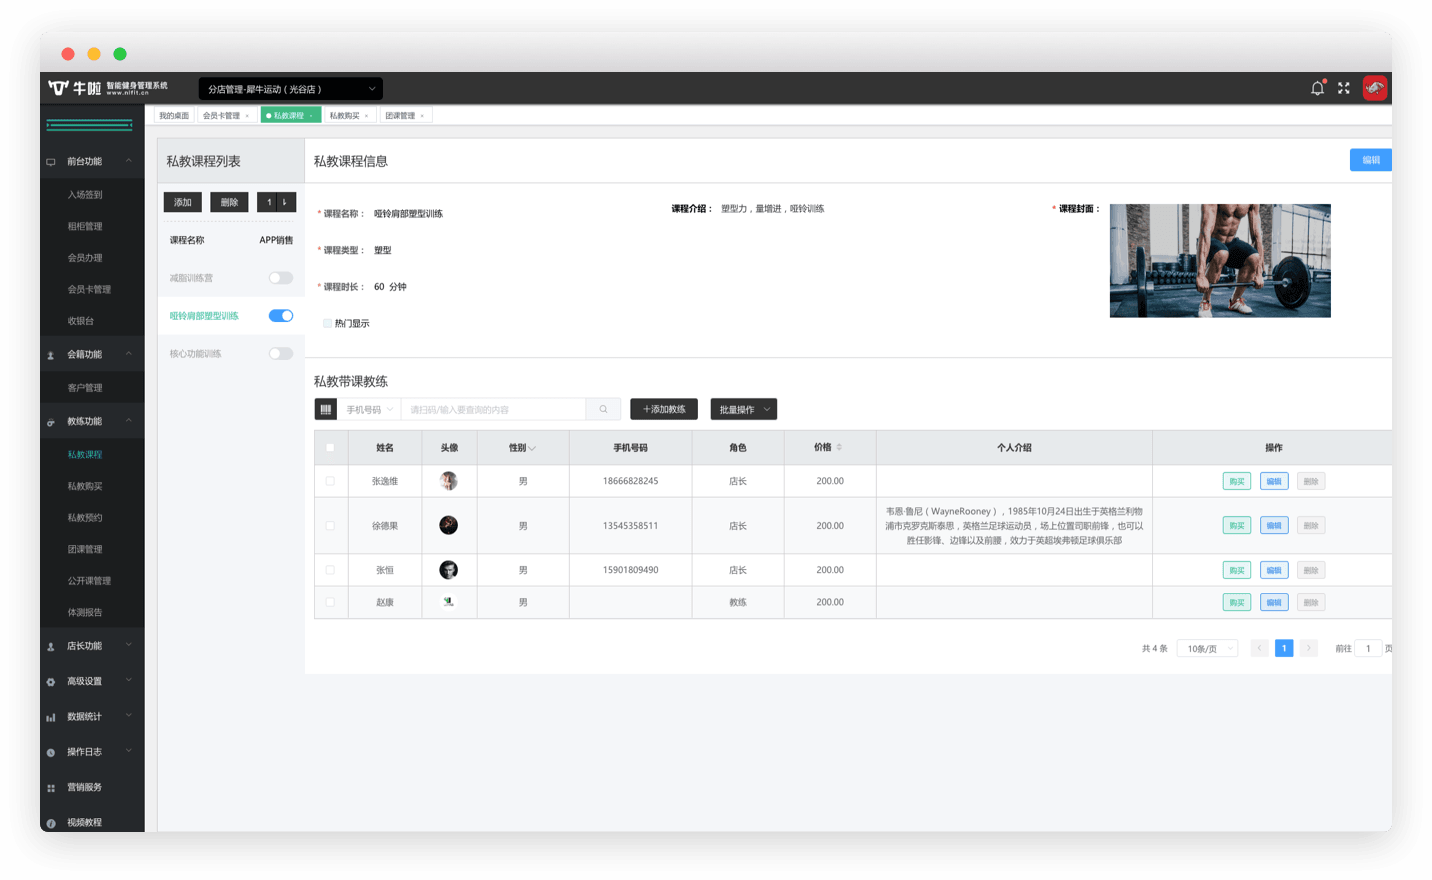Viewport: 1432px width, 880px height.
Task: Enable APP sale toggle for 减脂训练营
Action: [x=281, y=278]
